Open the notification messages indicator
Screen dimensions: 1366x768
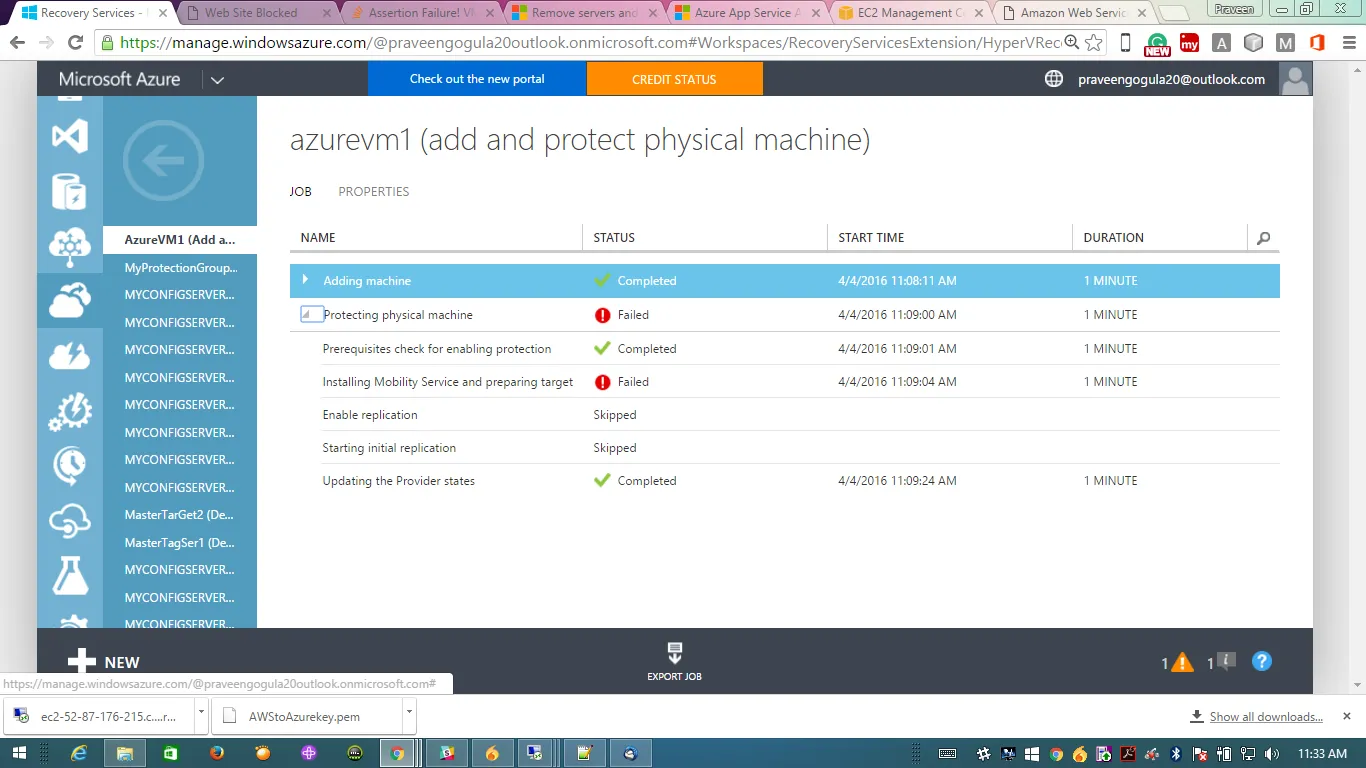pyautogui.click(x=1222, y=662)
